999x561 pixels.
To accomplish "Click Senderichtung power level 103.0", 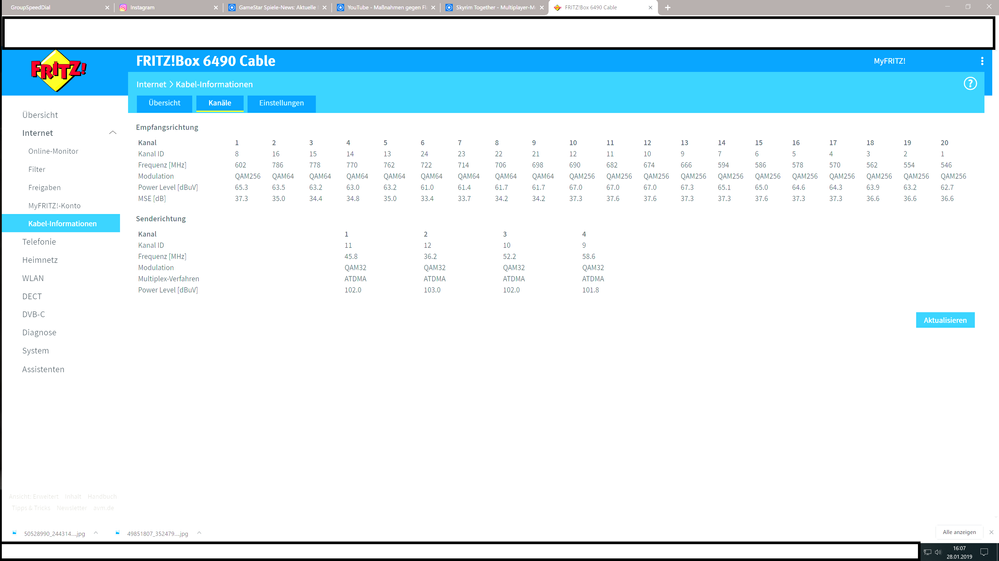I will (432, 290).
